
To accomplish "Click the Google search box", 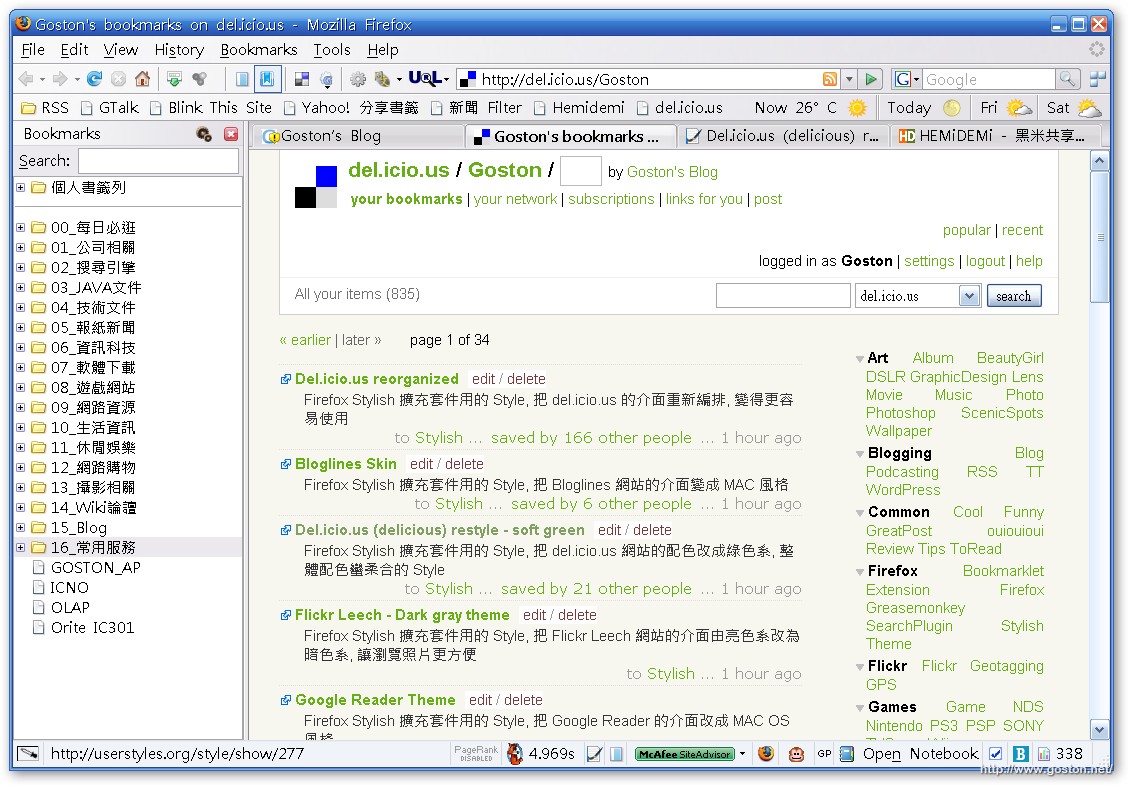I will 988,79.
